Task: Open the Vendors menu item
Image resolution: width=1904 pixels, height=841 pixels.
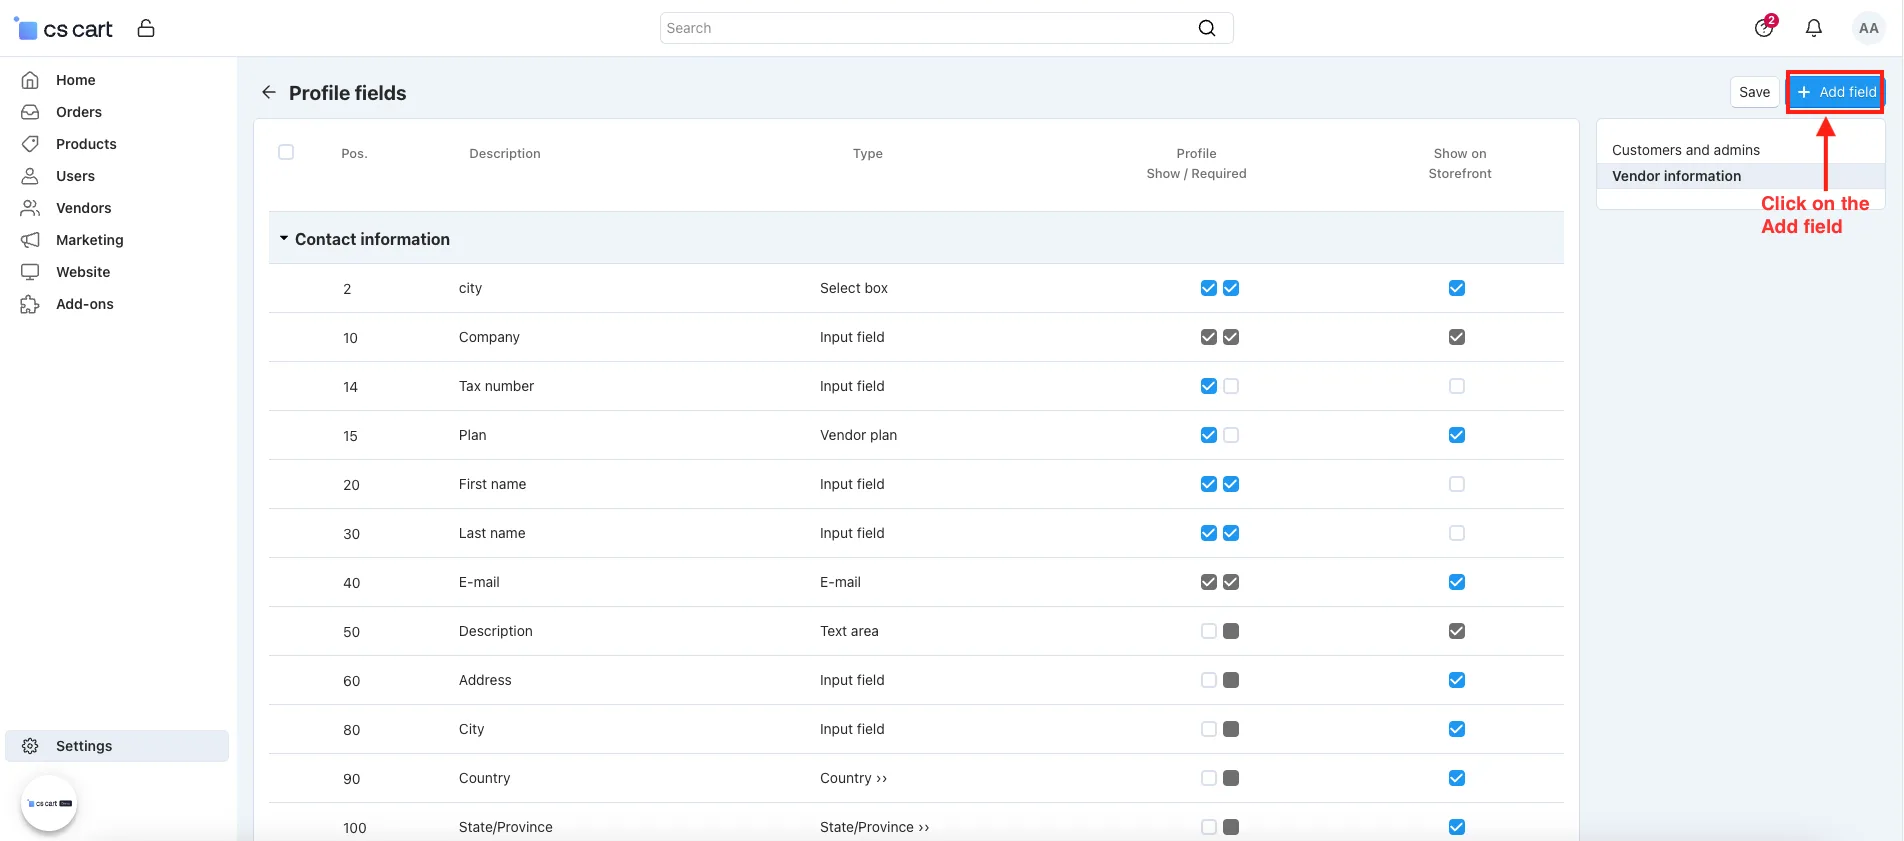Action: [84, 208]
